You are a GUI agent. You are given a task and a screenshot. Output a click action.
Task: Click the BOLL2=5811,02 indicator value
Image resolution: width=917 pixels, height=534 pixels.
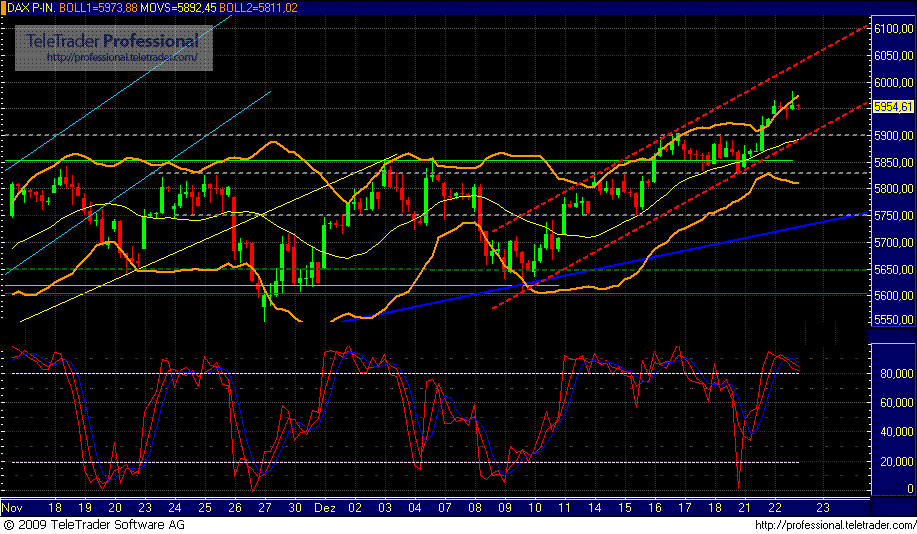[258, 8]
